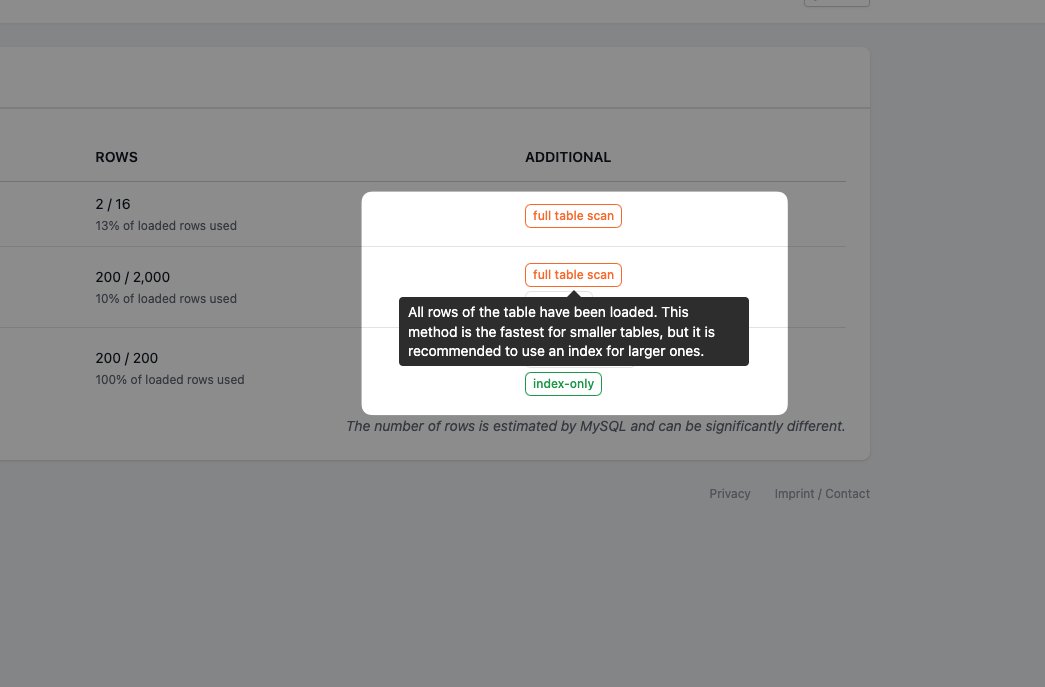
Task: Click the full table scan badge in the 2 / 16 row
Action: 573,216
